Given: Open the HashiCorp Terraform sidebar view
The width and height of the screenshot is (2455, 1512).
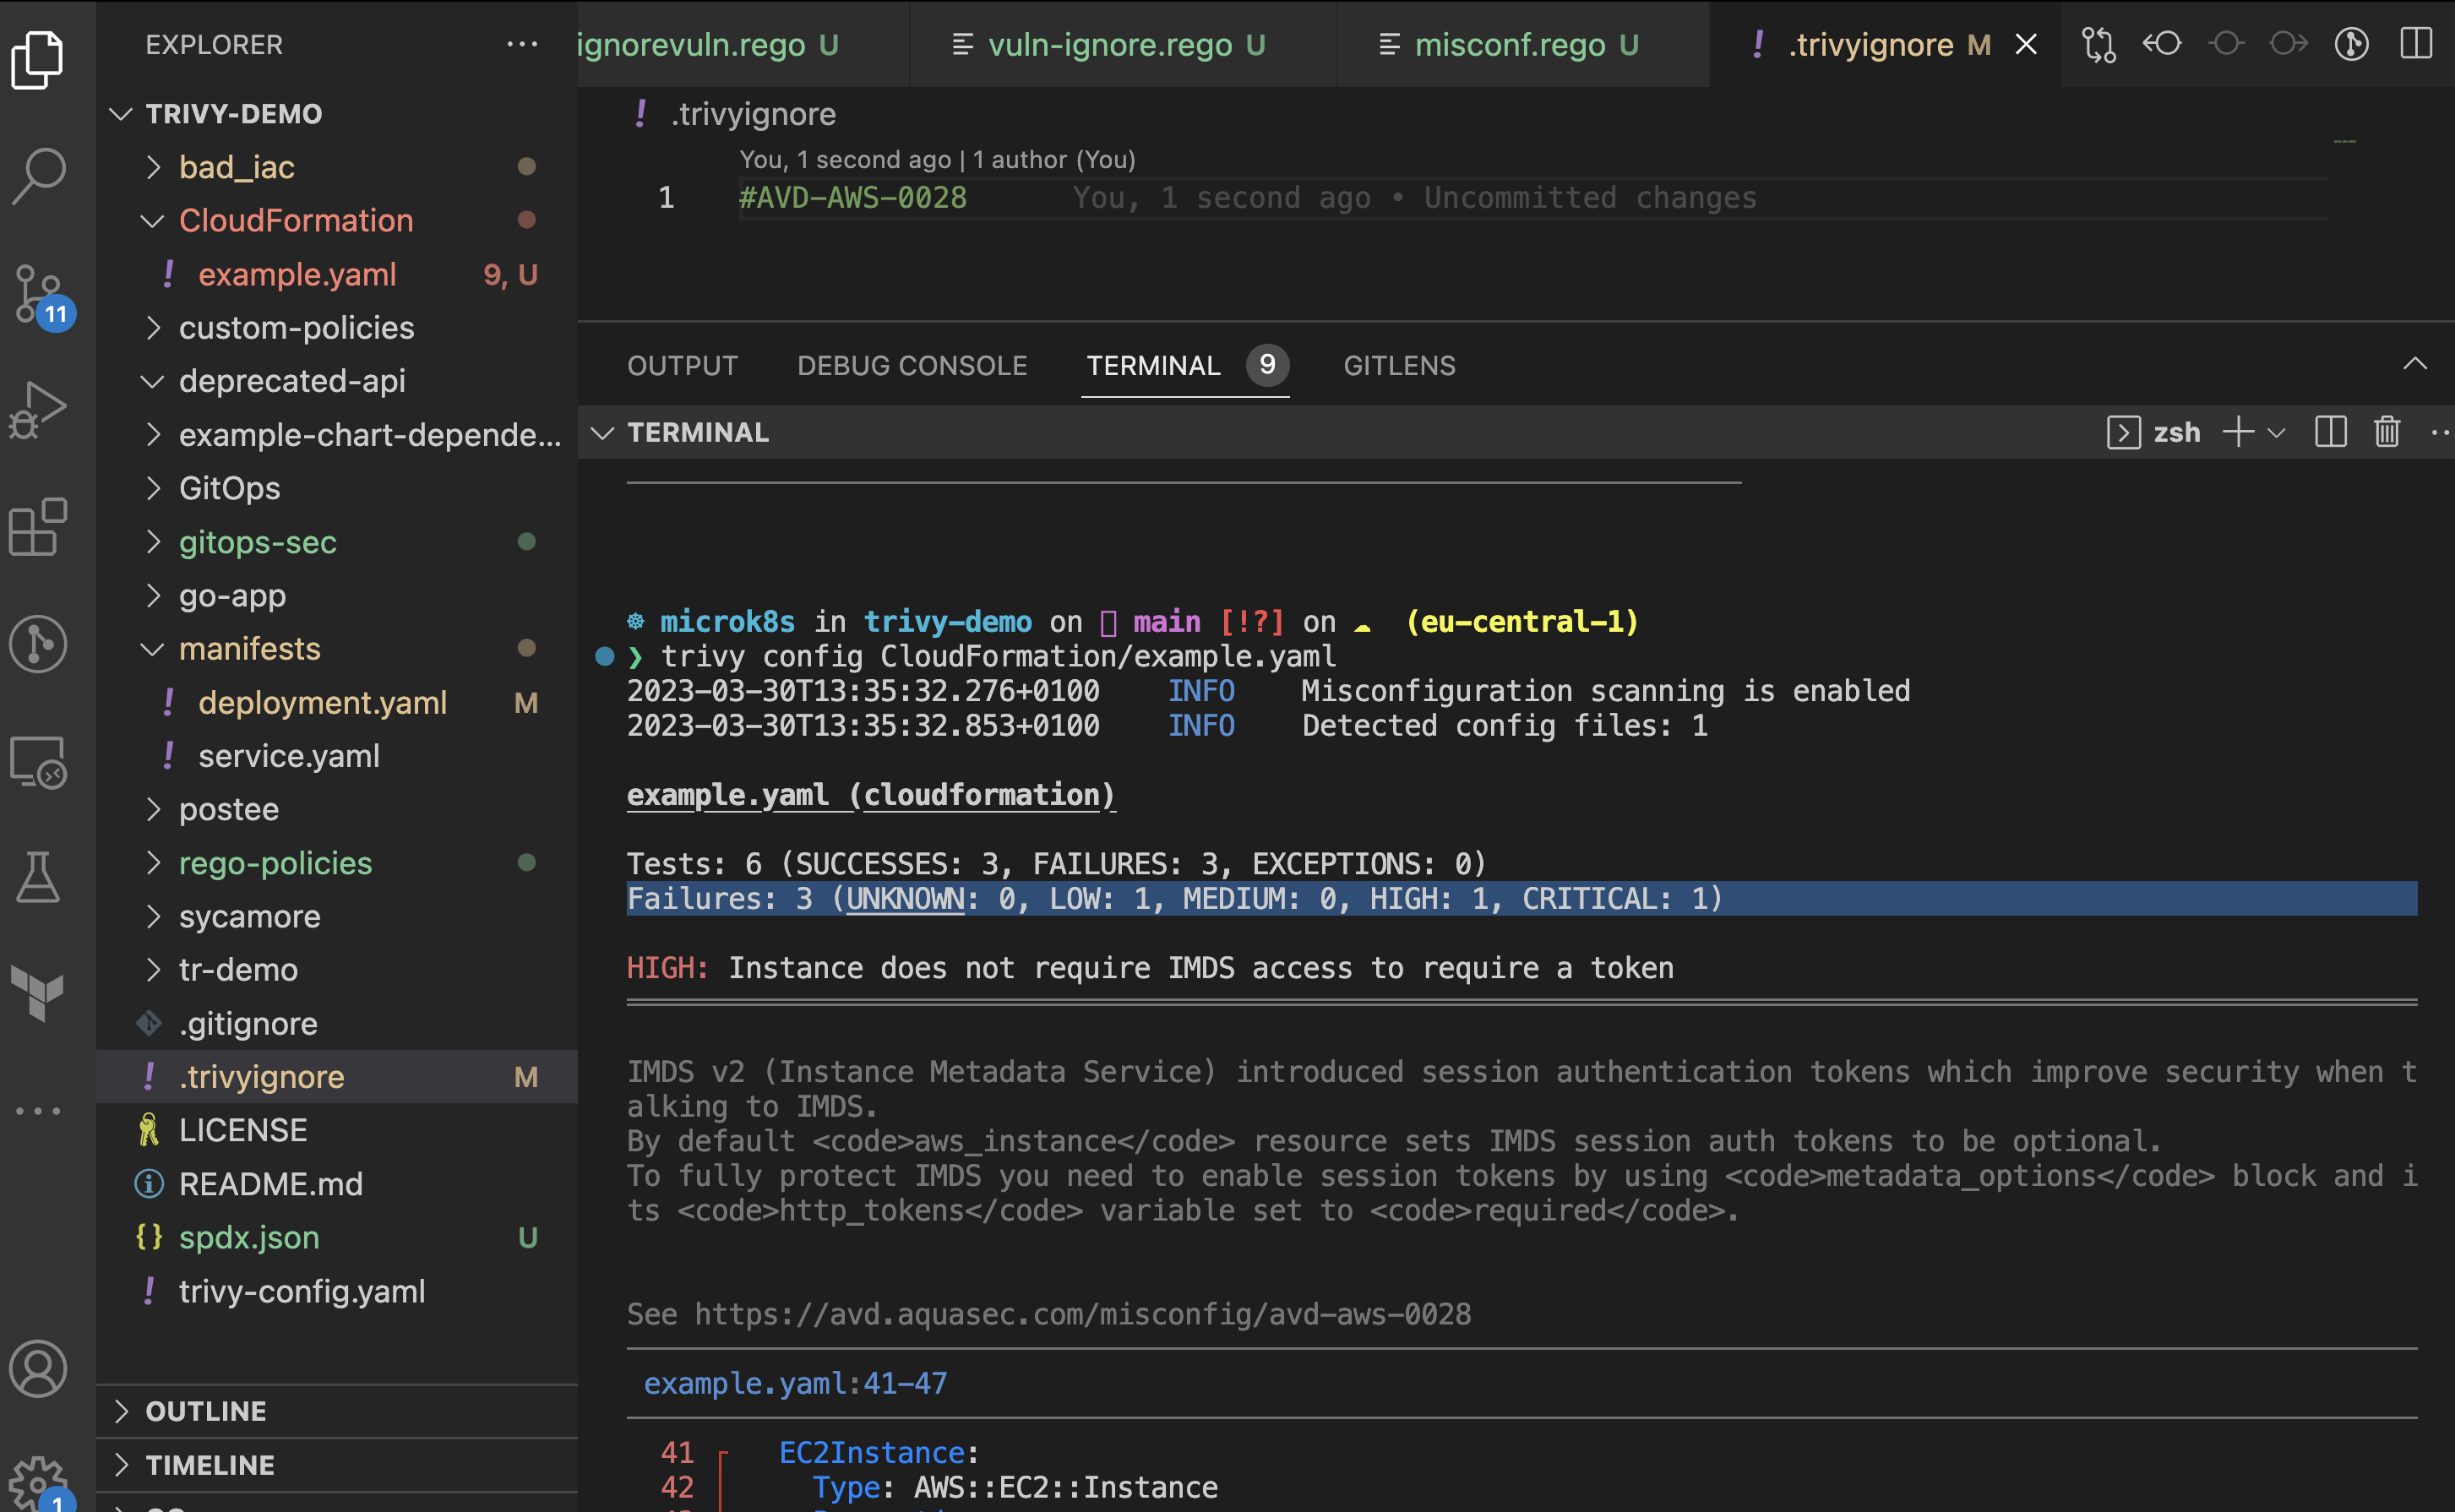Looking at the screenshot, I should point(40,995).
